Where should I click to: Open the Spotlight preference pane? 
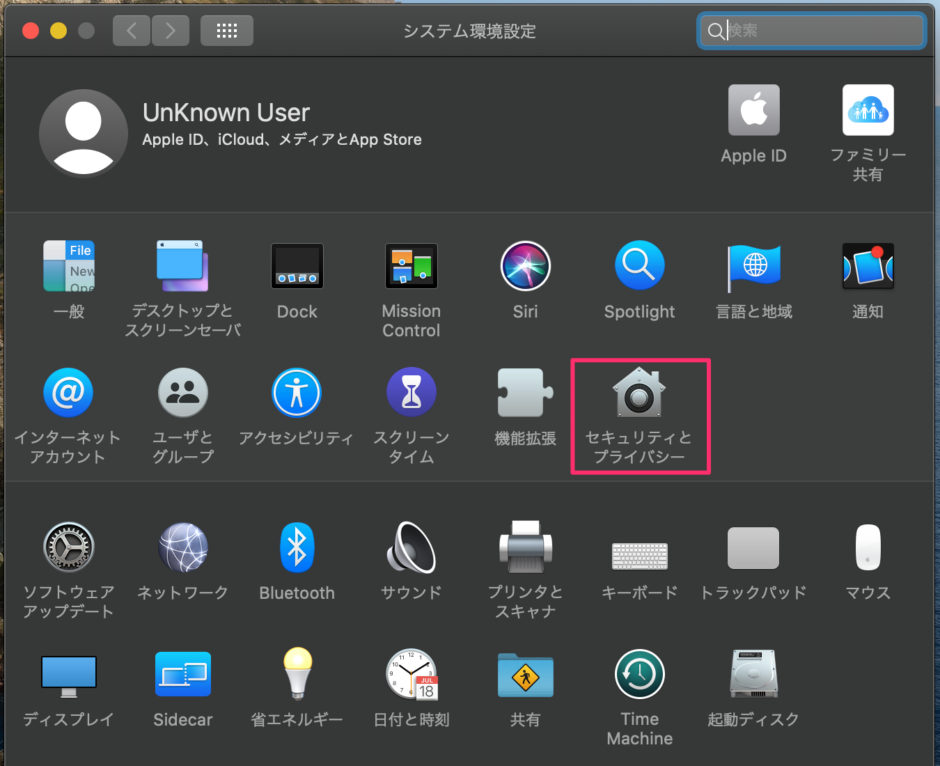(639, 266)
